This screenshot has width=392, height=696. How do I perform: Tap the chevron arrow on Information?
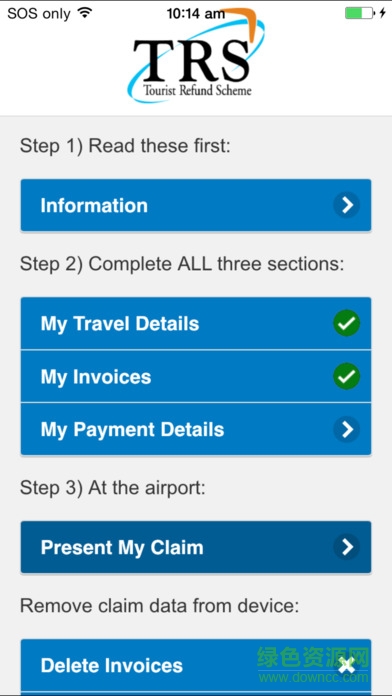pos(346,205)
